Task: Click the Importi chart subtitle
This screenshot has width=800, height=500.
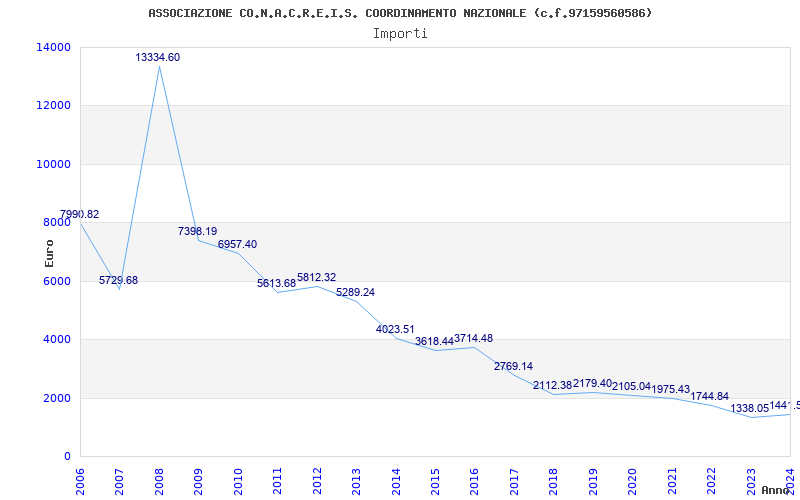Action: click(400, 34)
